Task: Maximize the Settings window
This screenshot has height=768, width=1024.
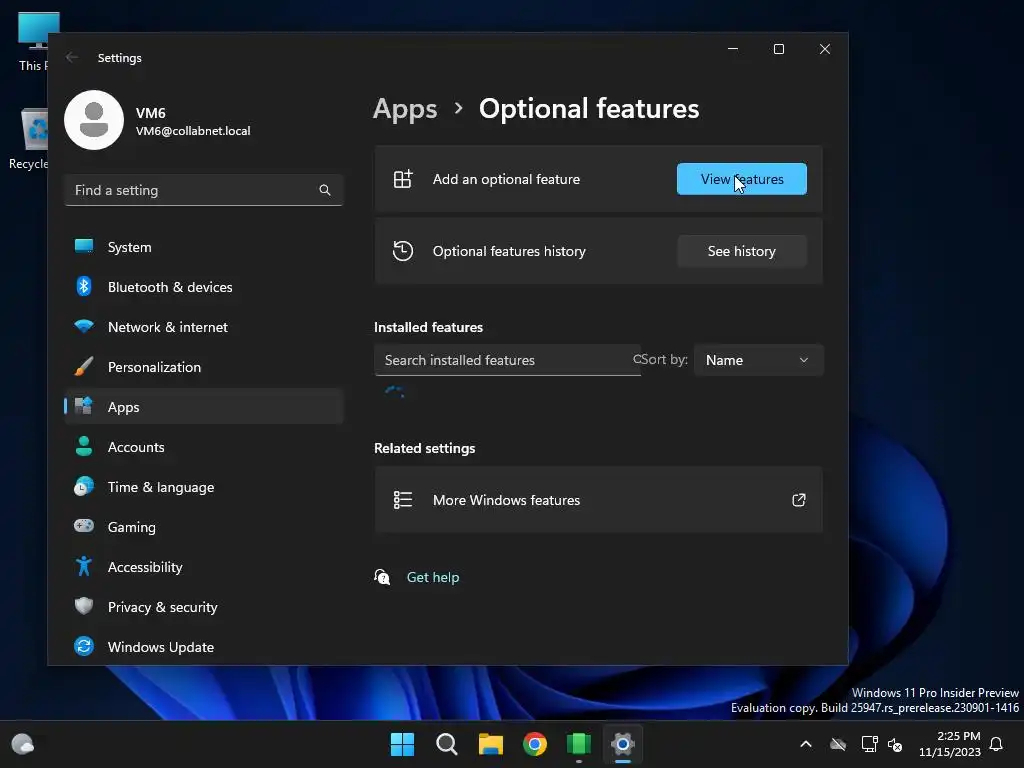Action: (778, 50)
